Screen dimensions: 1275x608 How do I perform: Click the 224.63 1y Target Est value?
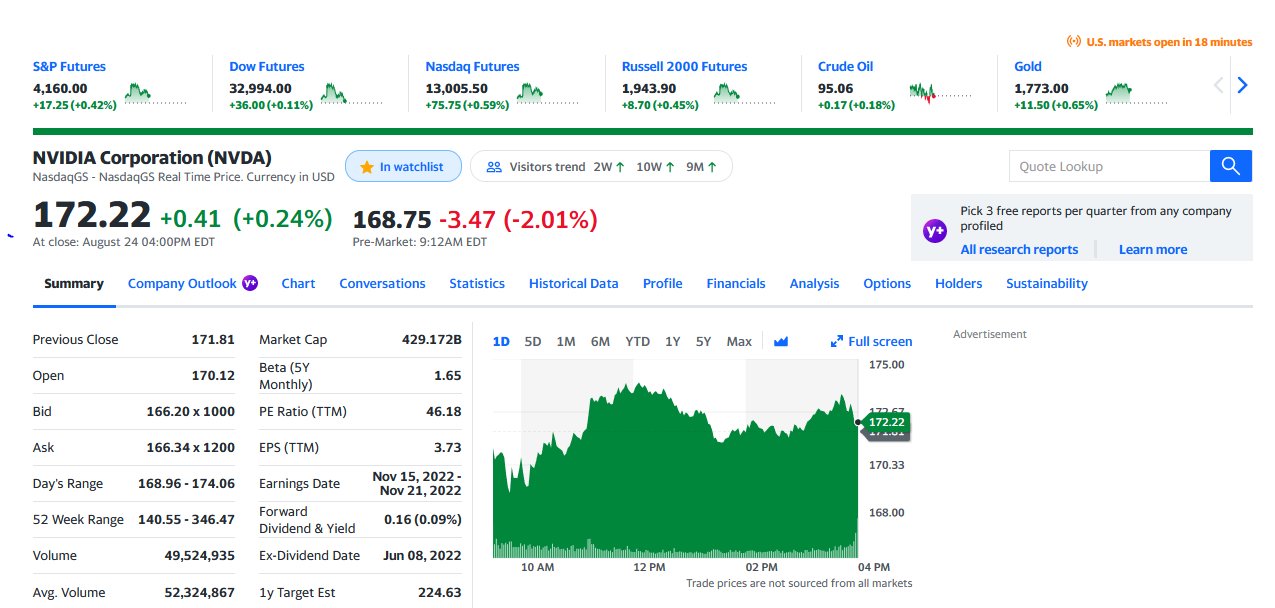(x=440, y=593)
